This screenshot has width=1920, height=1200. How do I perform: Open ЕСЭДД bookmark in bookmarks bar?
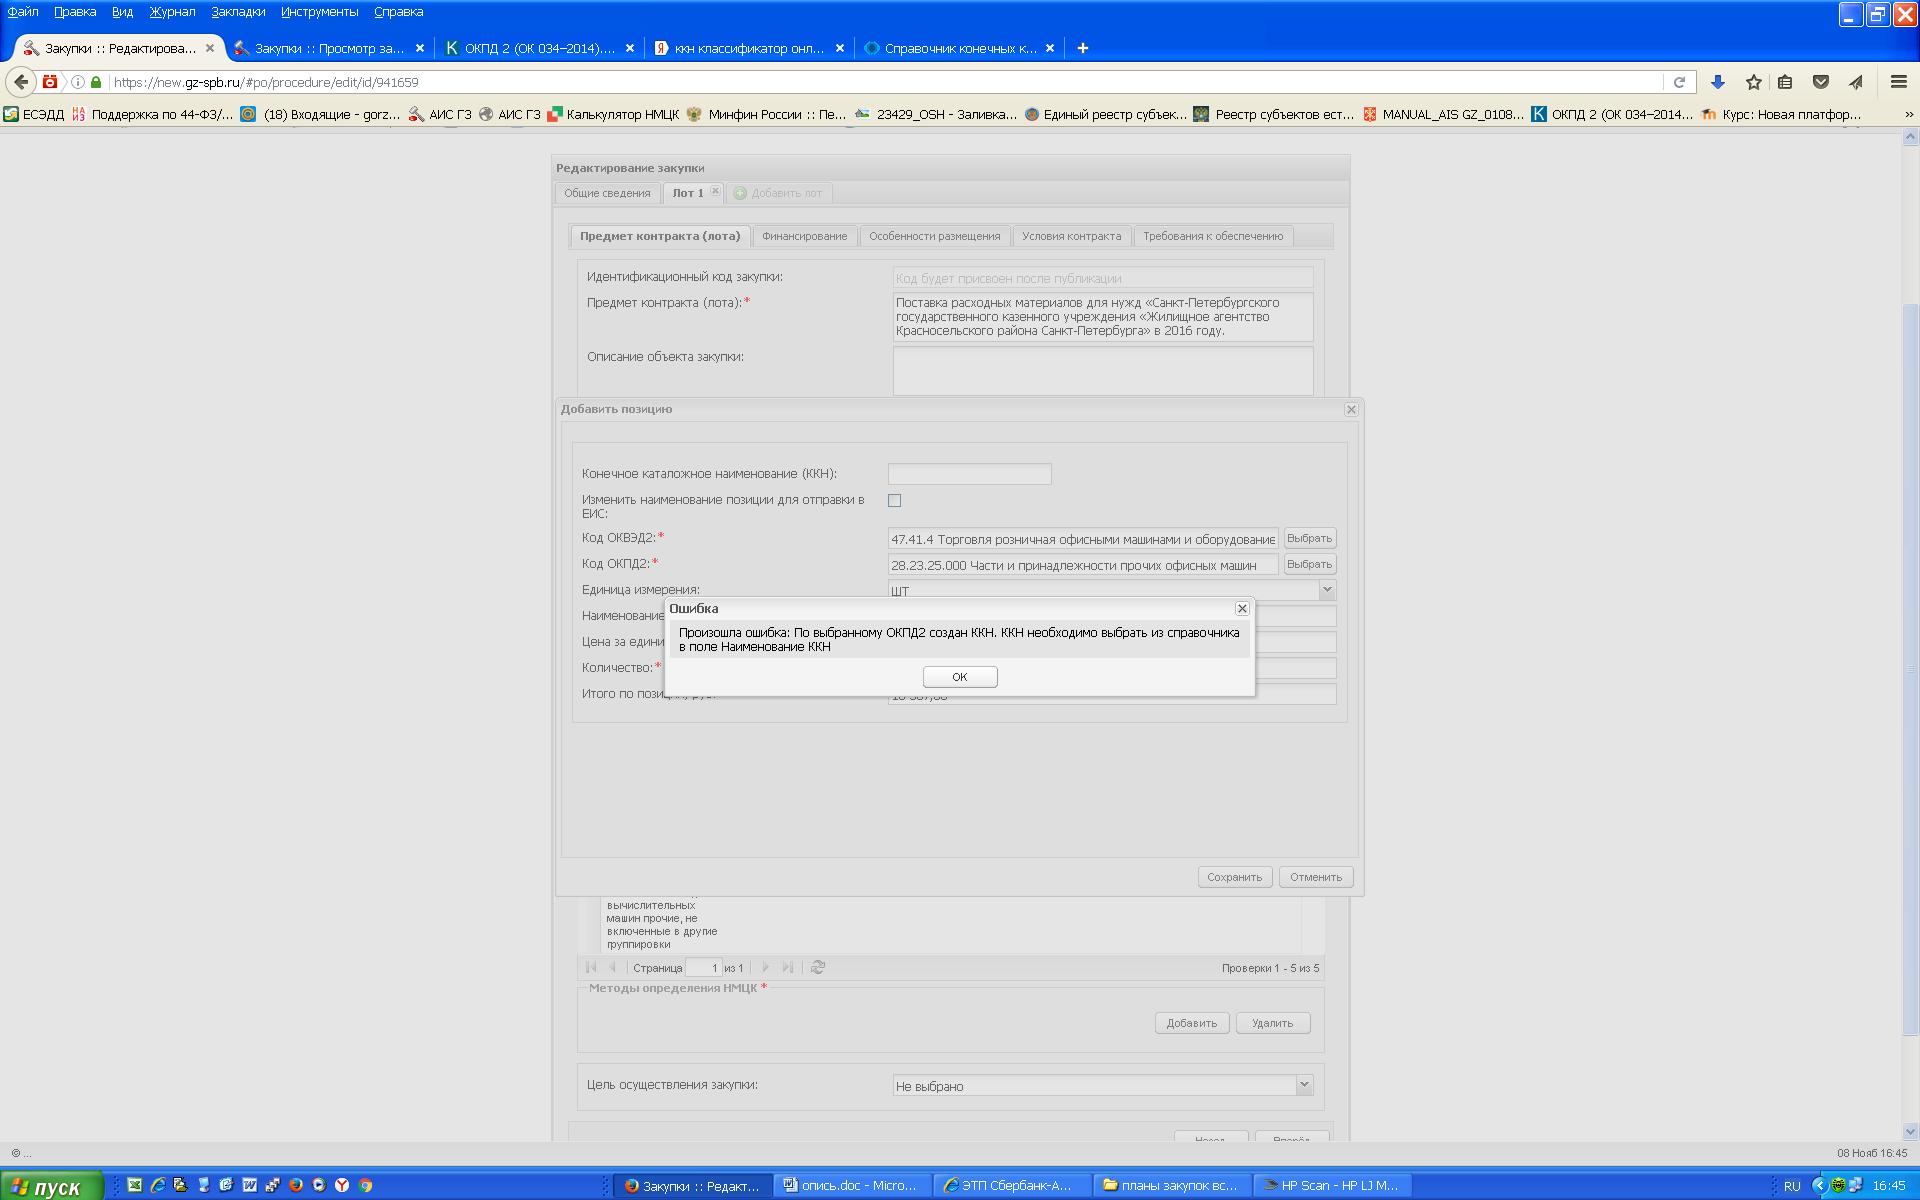pos(34,114)
